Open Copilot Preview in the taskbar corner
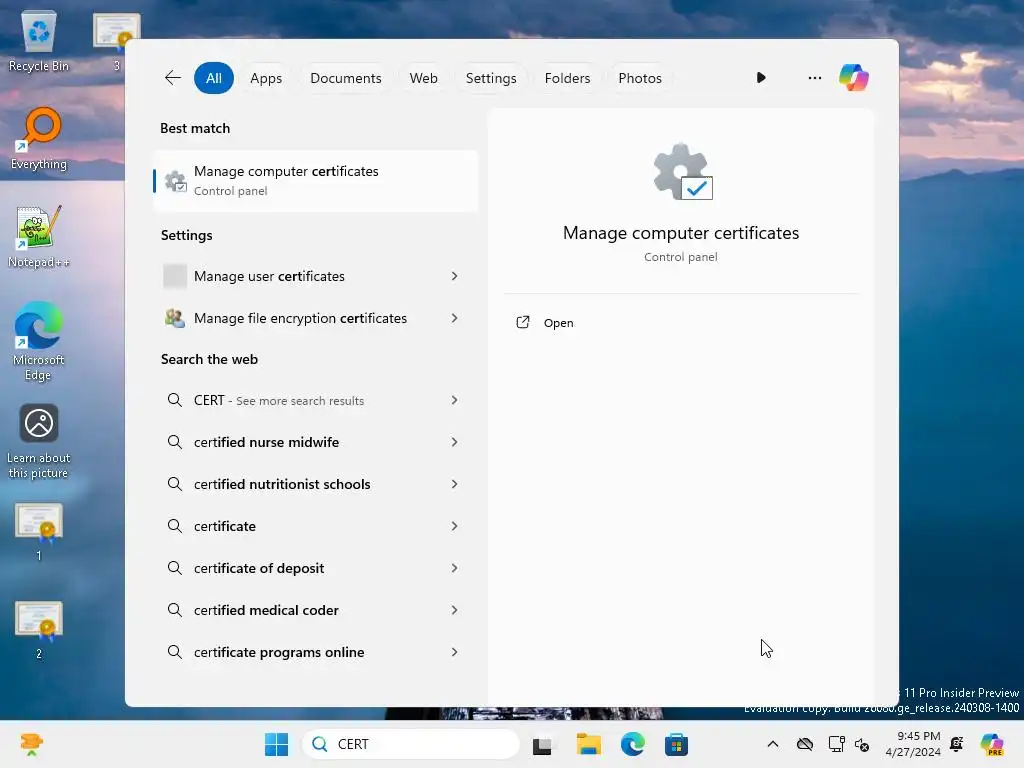1024x768 pixels. tap(992, 744)
